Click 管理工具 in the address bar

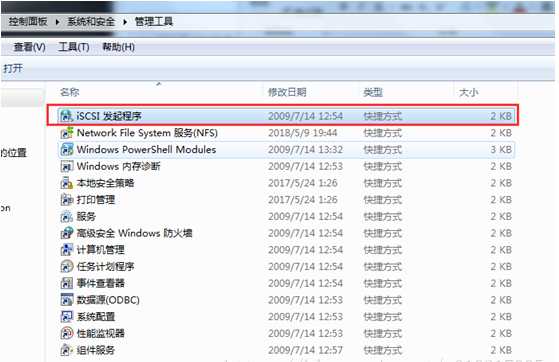point(154,22)
